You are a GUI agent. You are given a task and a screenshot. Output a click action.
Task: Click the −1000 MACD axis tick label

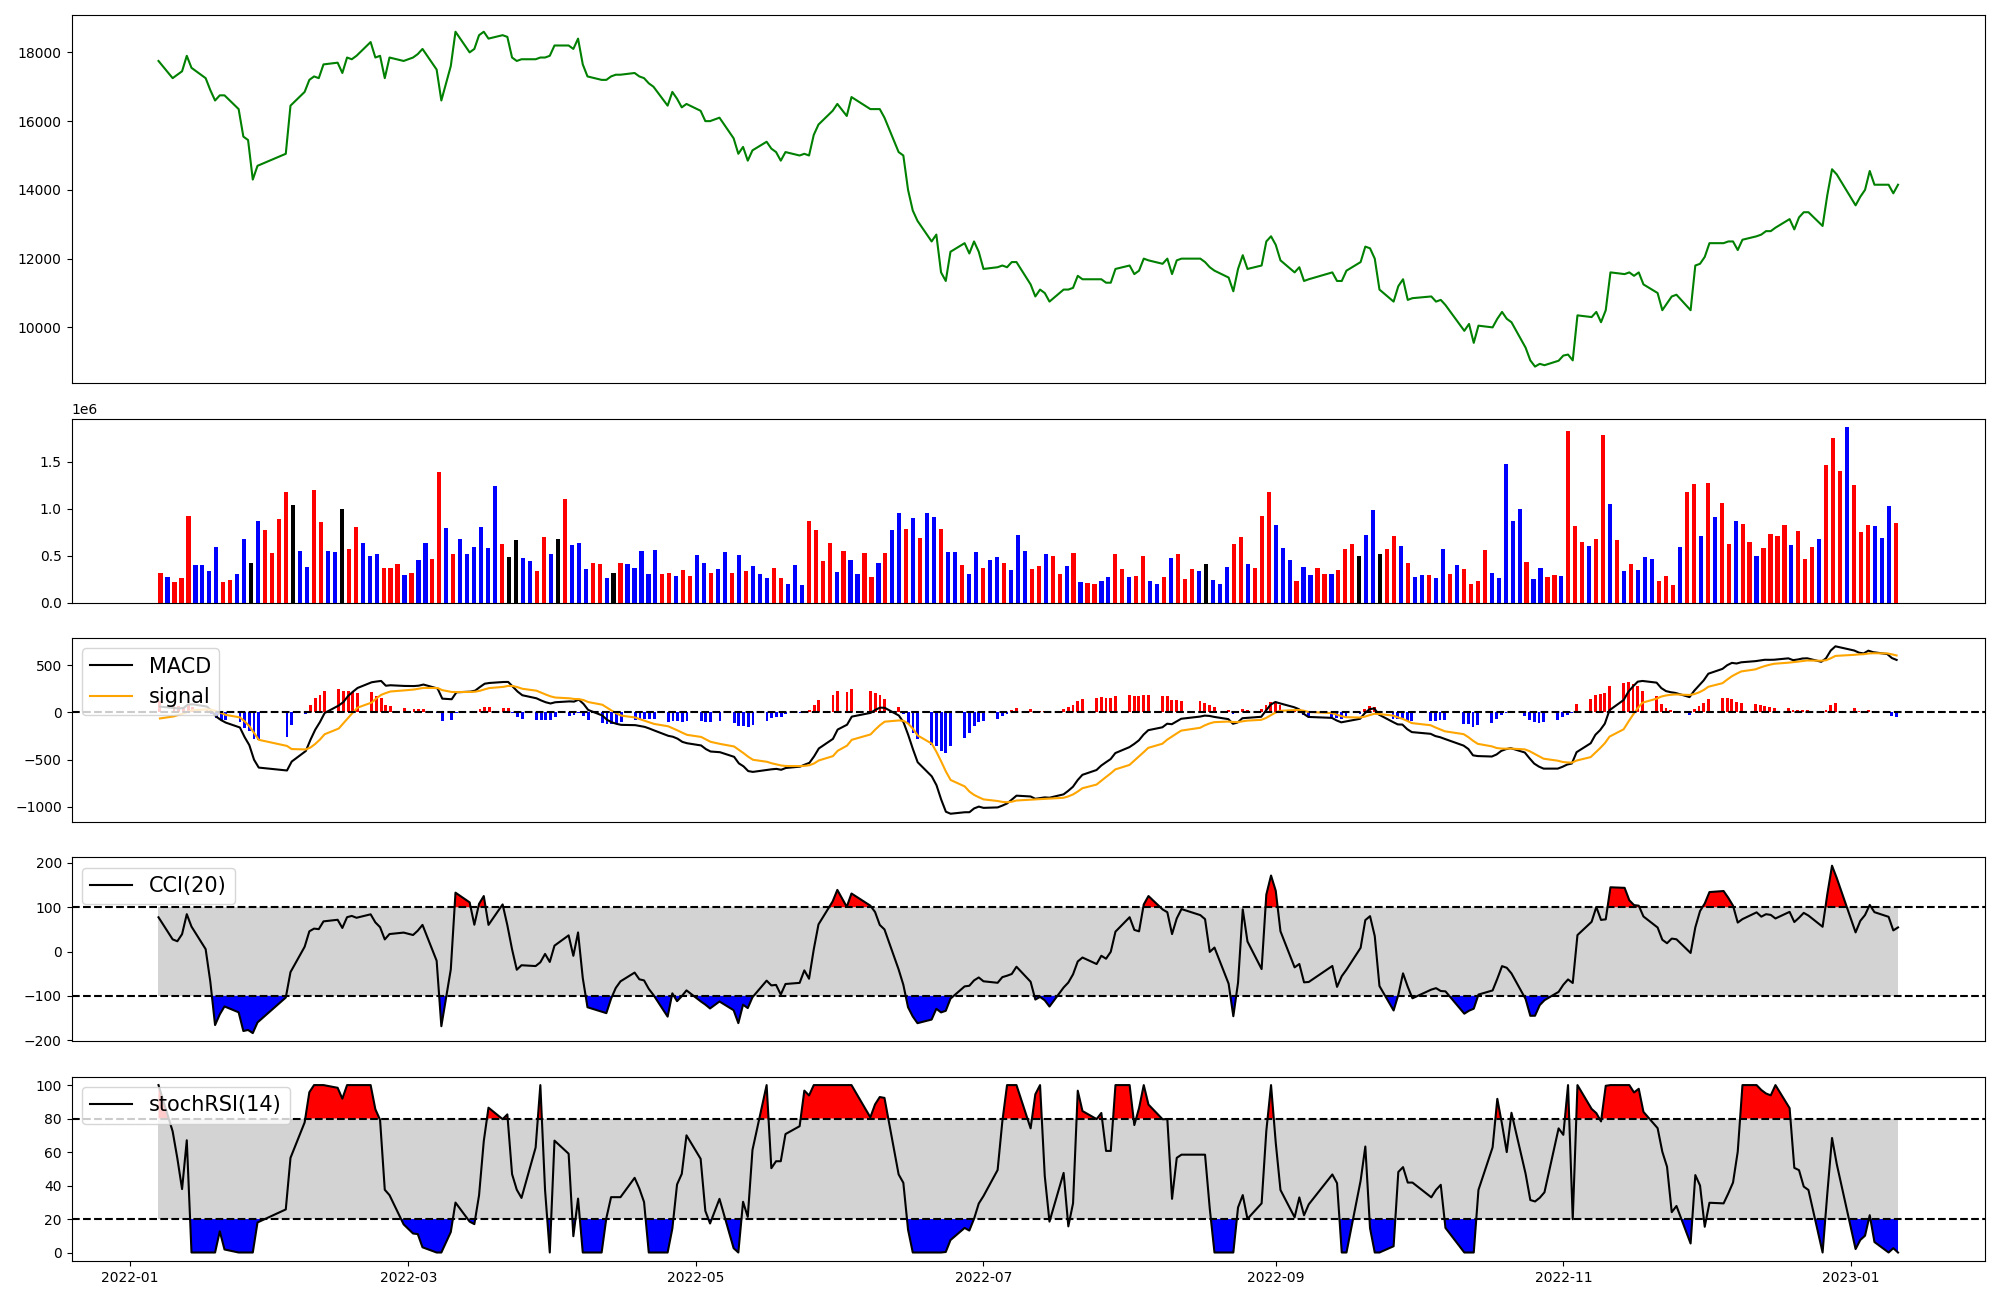point(38,808)
